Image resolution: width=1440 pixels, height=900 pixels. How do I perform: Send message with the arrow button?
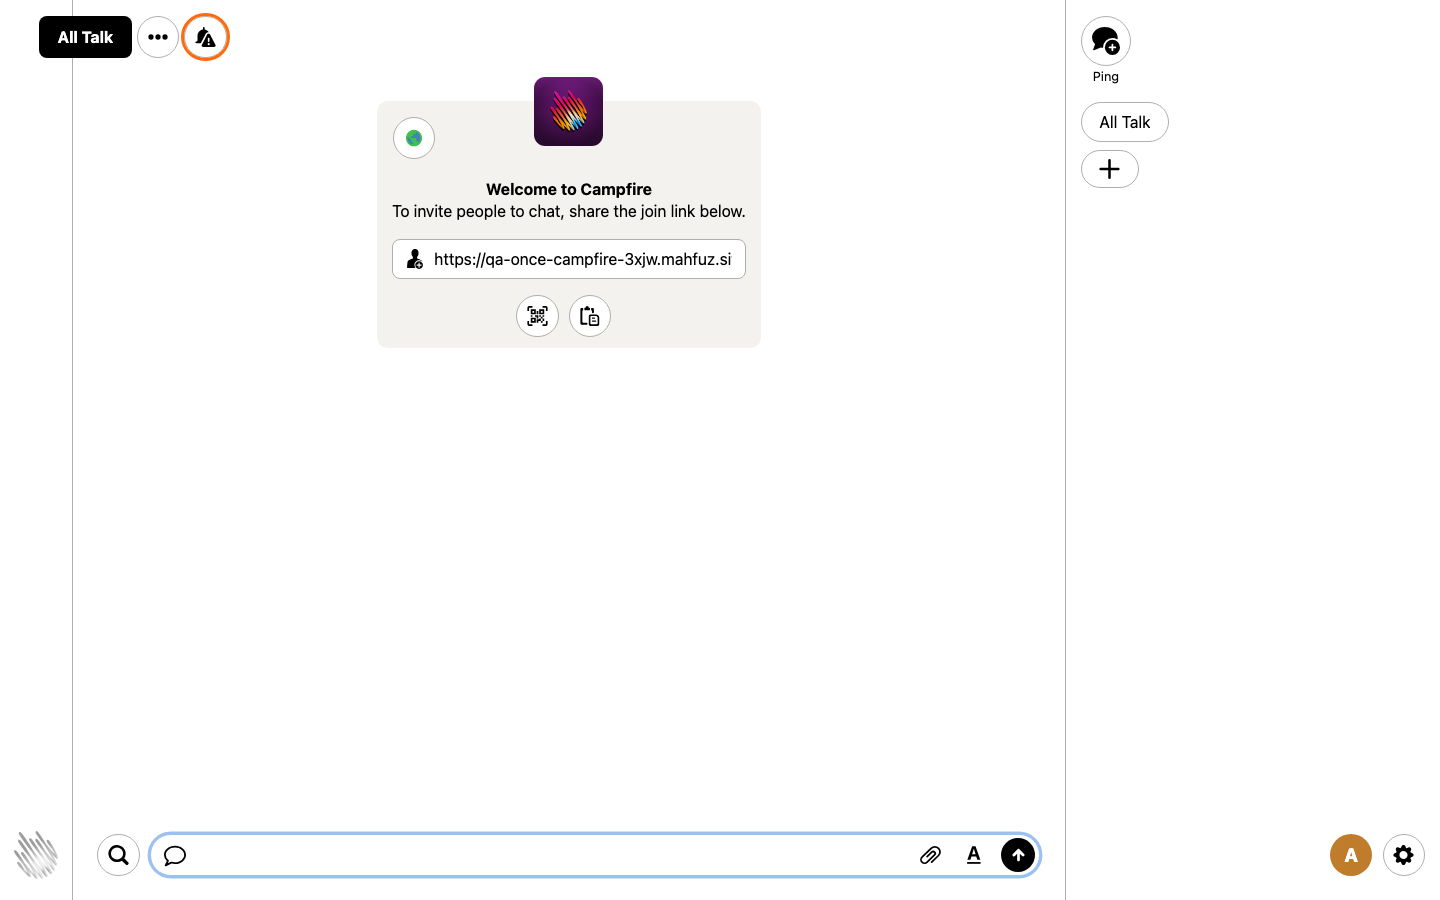pos(1018,855)
